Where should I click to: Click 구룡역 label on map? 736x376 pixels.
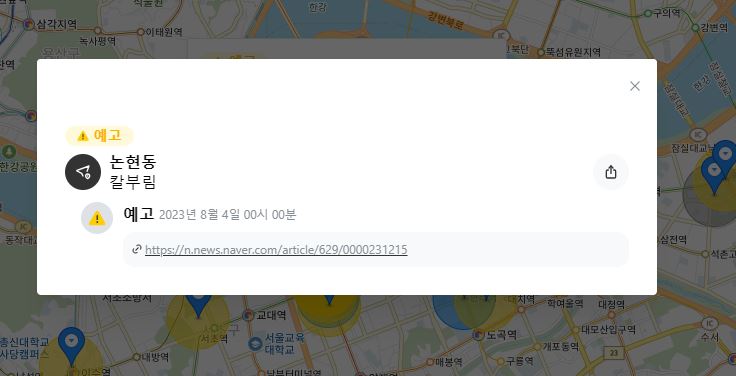pos(519,361)
